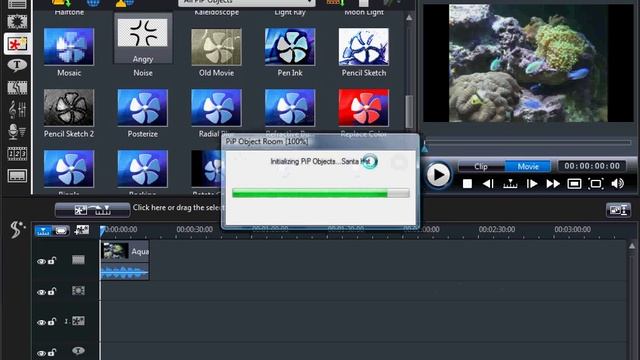
Task: Hide the title track with its eye icon
Action: [41, 353]
